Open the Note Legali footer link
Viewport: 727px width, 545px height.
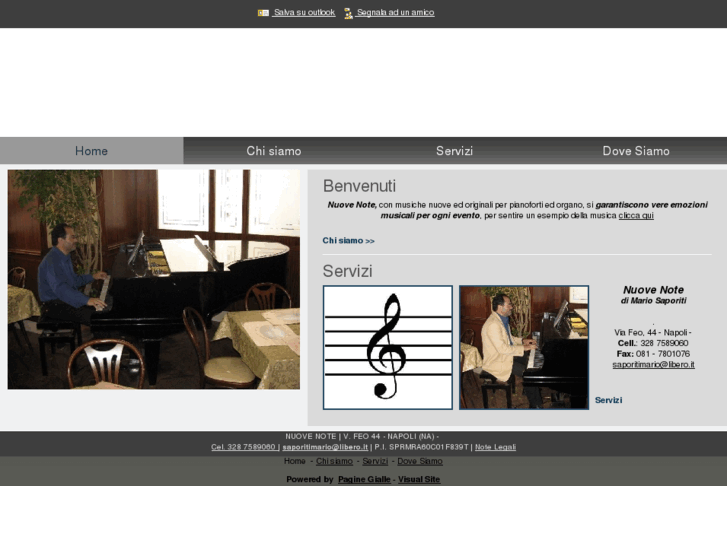tap(495, 447)
